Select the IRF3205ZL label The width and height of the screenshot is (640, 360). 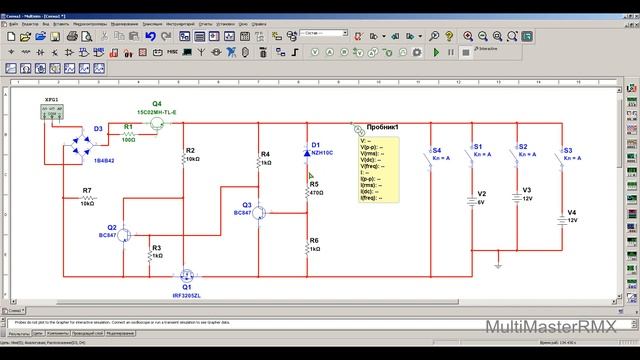click(x=187, y=296)
